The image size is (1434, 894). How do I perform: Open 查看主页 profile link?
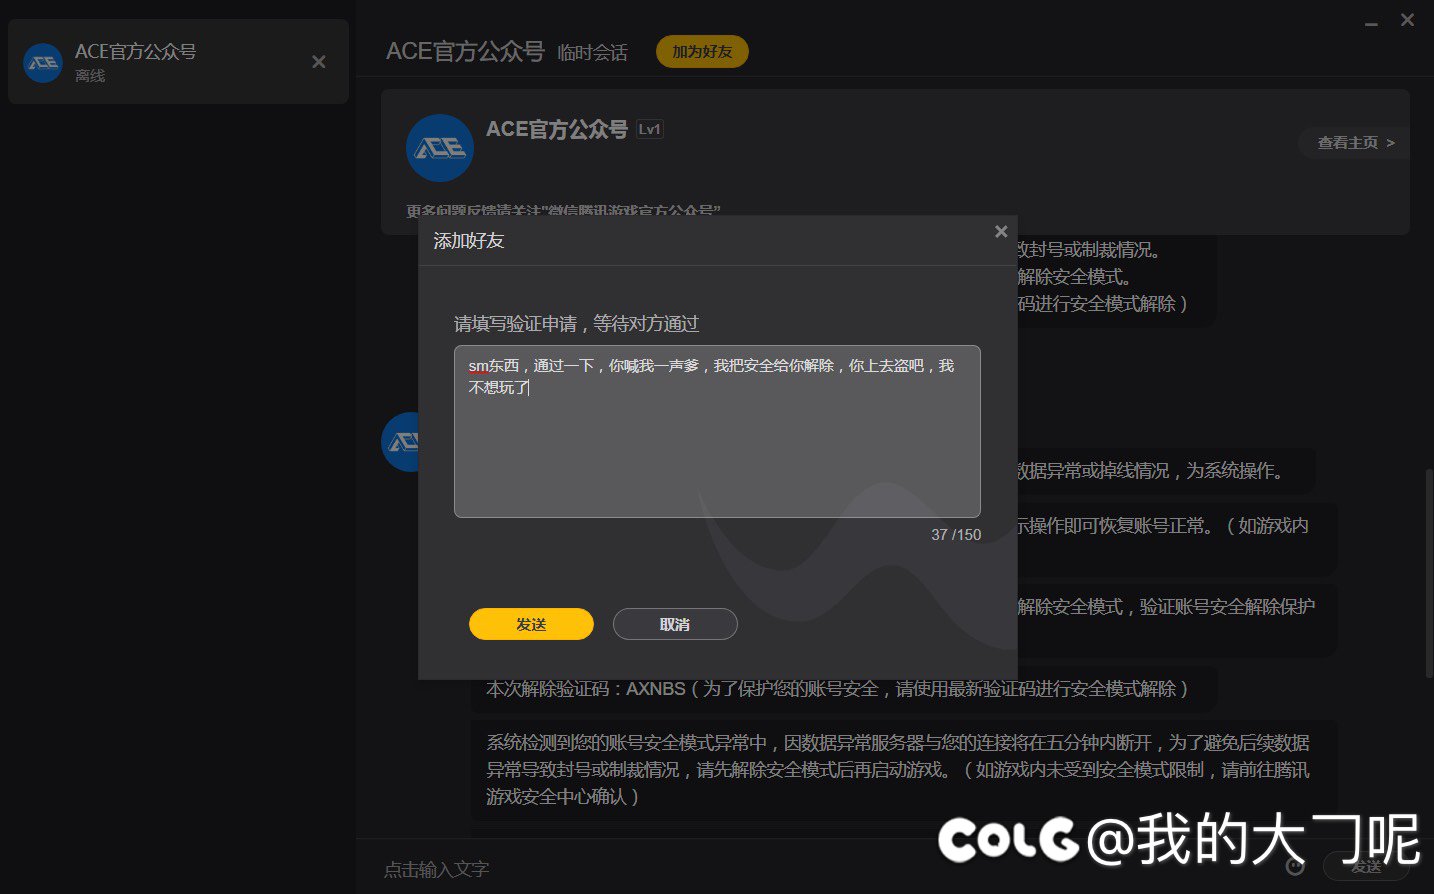(x=1355, y=143)
